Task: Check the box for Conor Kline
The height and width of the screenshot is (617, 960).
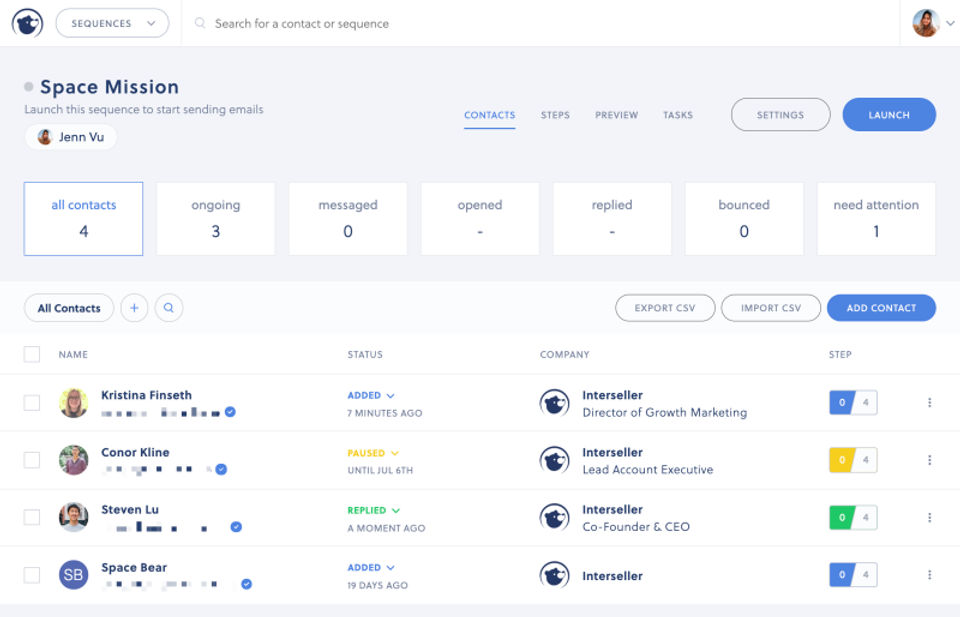Action: click(x=32, y=460)
